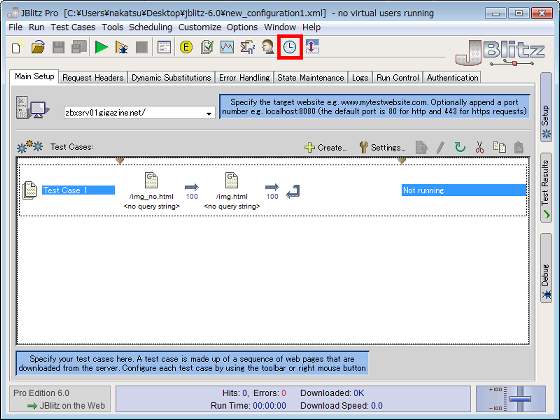Image resolution: width=560 pixels, height=420 pixels.
Task: Open the Tools menu
Action: (112, 27)
